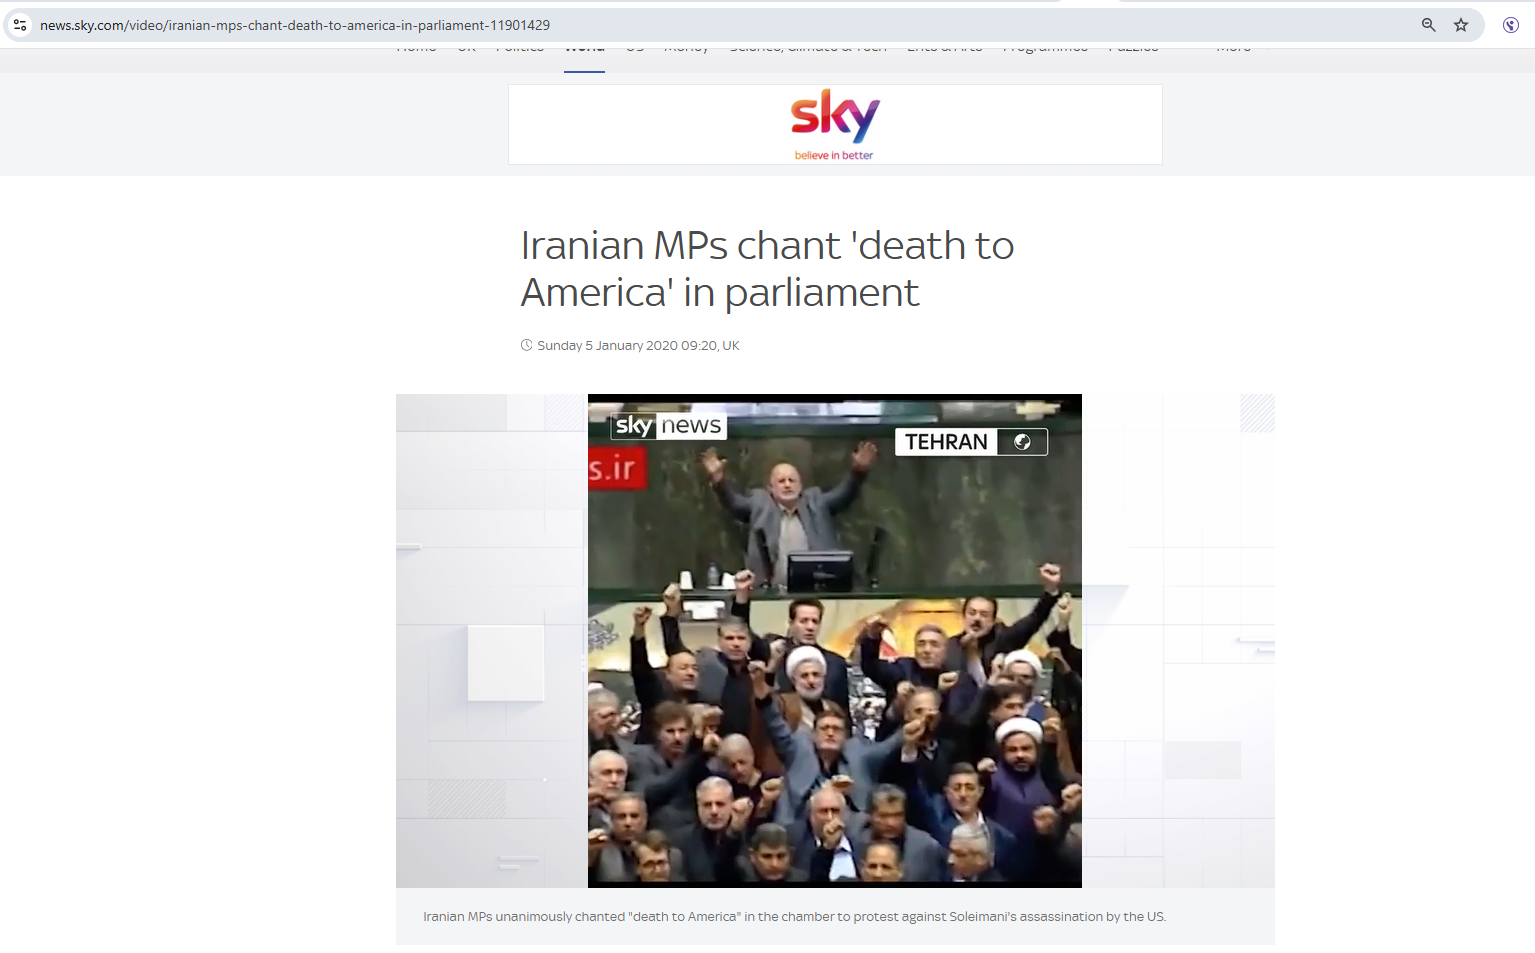This screenshot has width=1535, height=953.
Task: Click the Sky News logo on the video
Action: tap(668, 426)
